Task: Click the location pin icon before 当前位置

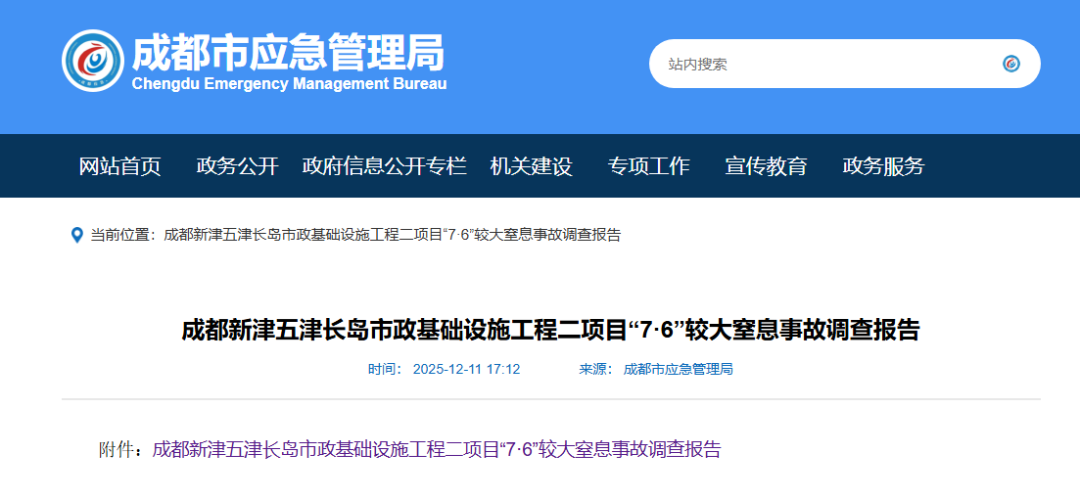Action: pyautogui.click(x=77, y=235)
